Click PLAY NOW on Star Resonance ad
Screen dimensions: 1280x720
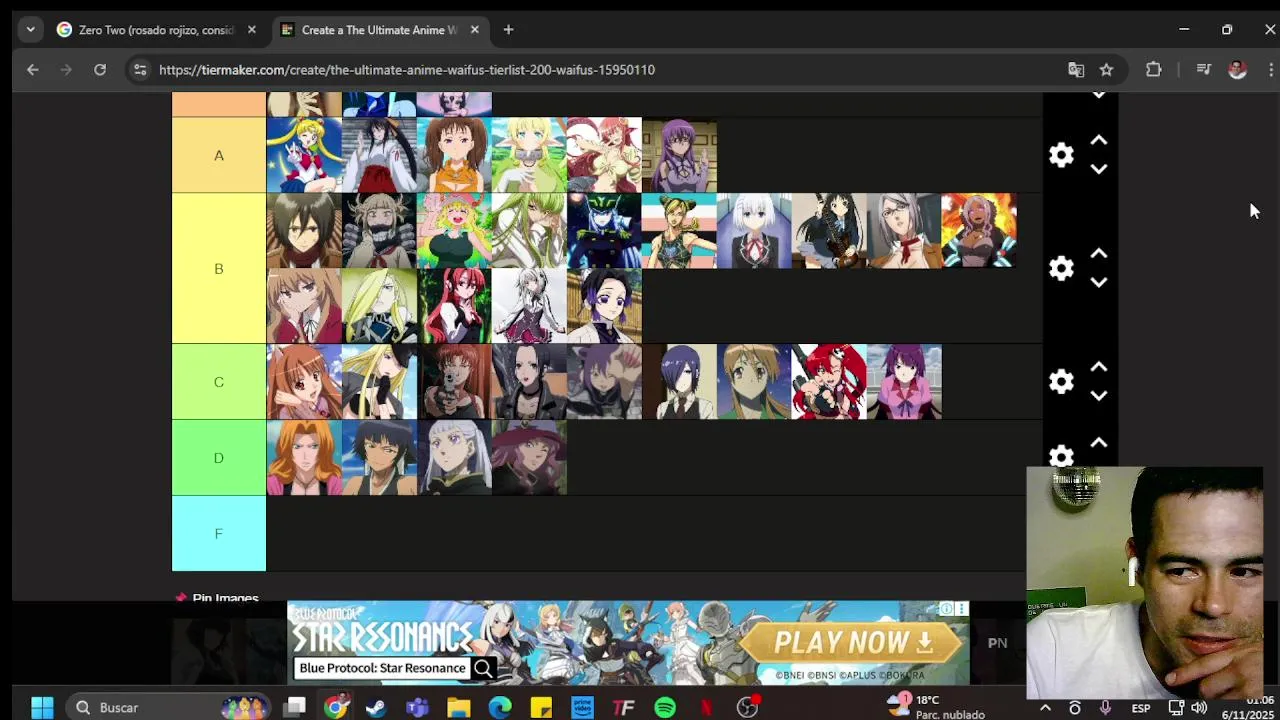coord(853,642)
